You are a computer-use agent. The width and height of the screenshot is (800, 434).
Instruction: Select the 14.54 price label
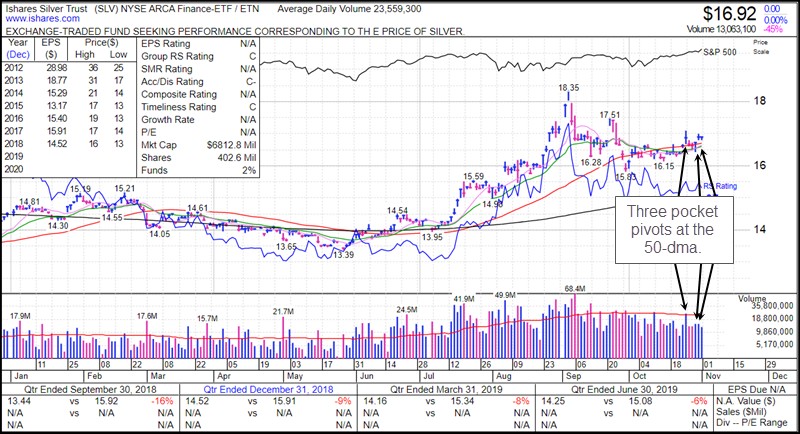(397, 211)
